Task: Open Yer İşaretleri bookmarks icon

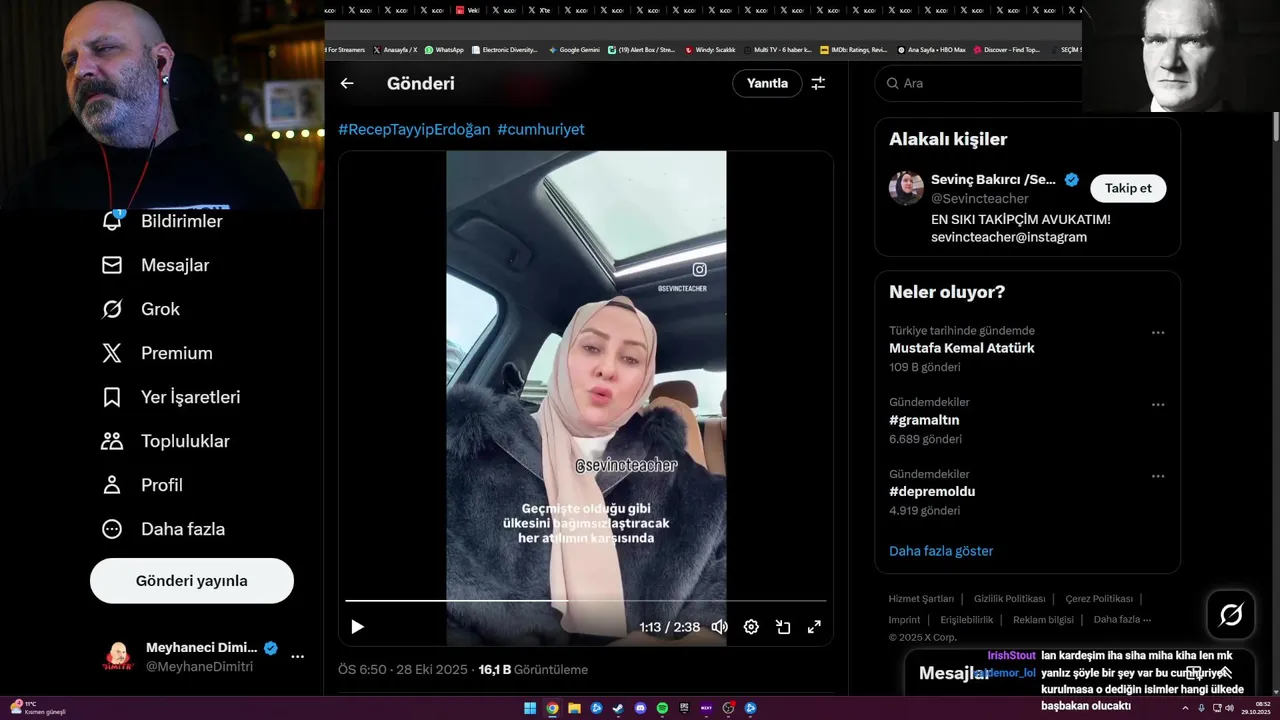Action: (x=112, y=397)
